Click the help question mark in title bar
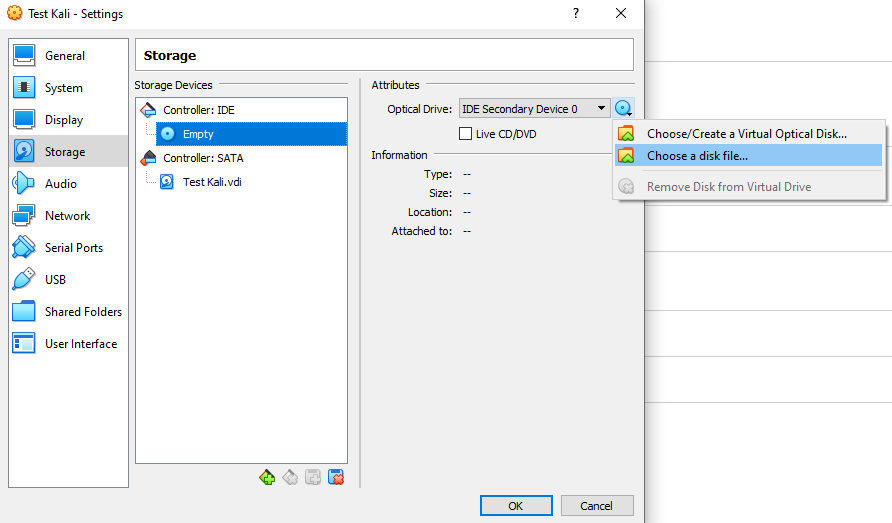 pos(576,14)
